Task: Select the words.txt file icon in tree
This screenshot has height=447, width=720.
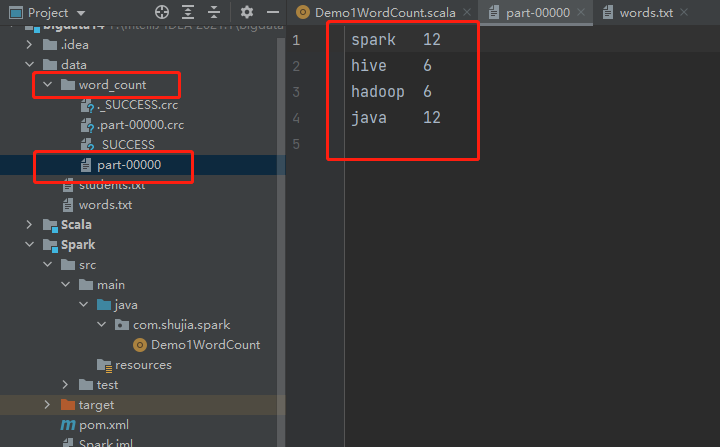Action: (68, 205)
